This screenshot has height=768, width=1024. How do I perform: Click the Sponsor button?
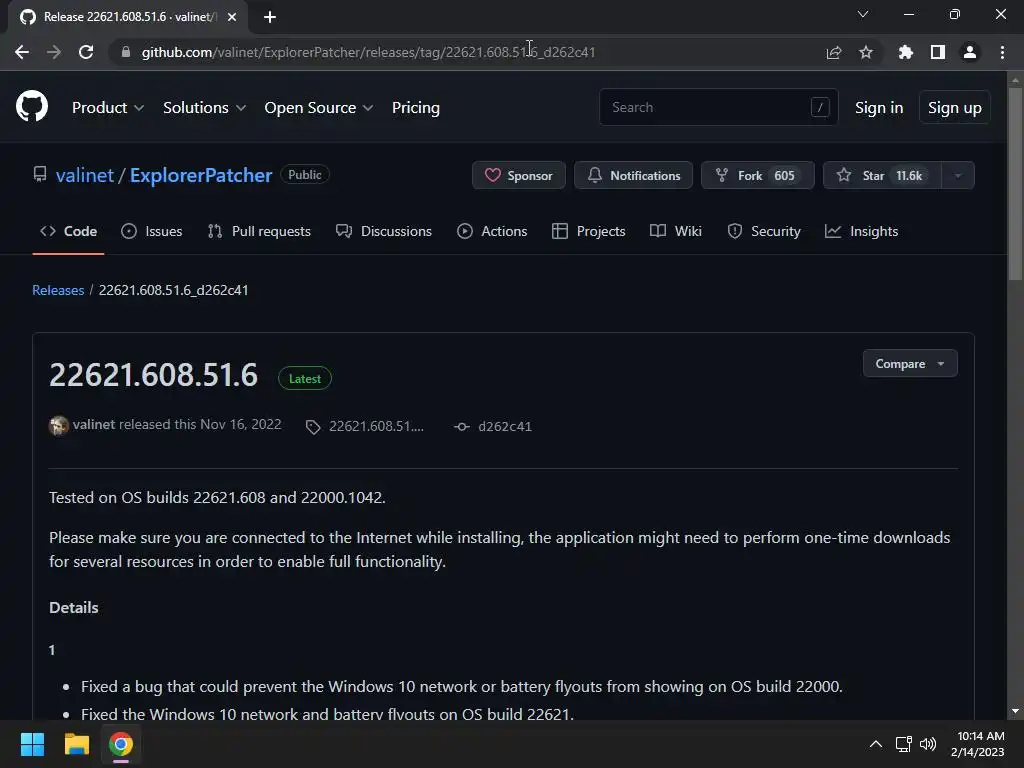click(519, 175)
